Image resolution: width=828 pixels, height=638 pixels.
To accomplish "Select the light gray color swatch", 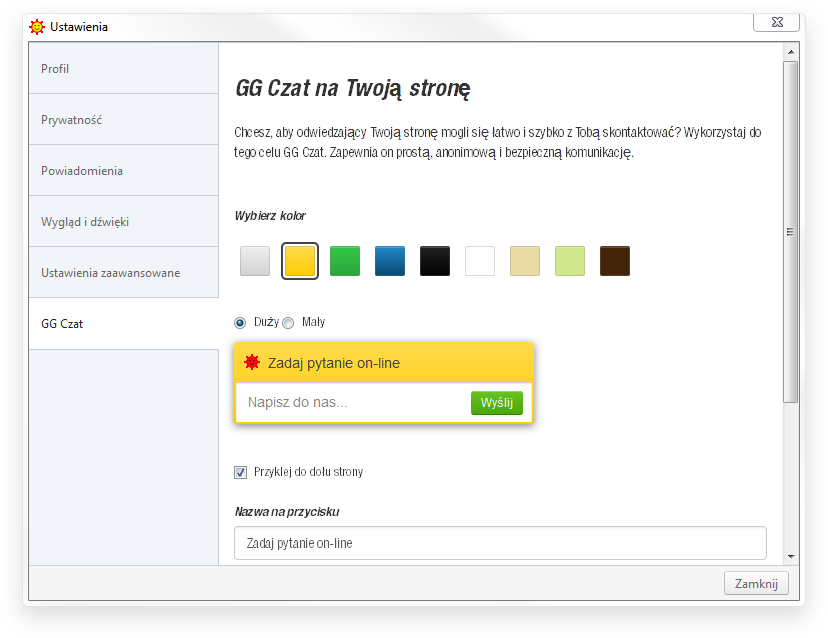I will (255, 261).
